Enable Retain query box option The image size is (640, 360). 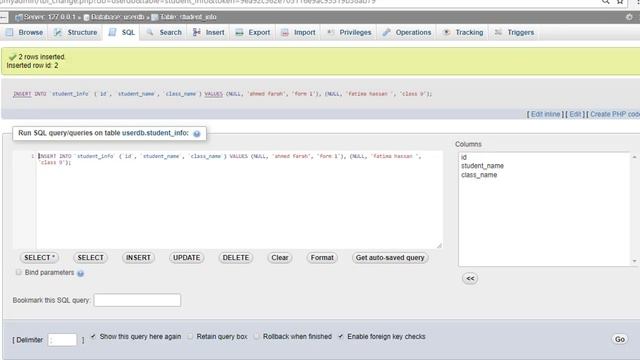pos(190,336)
